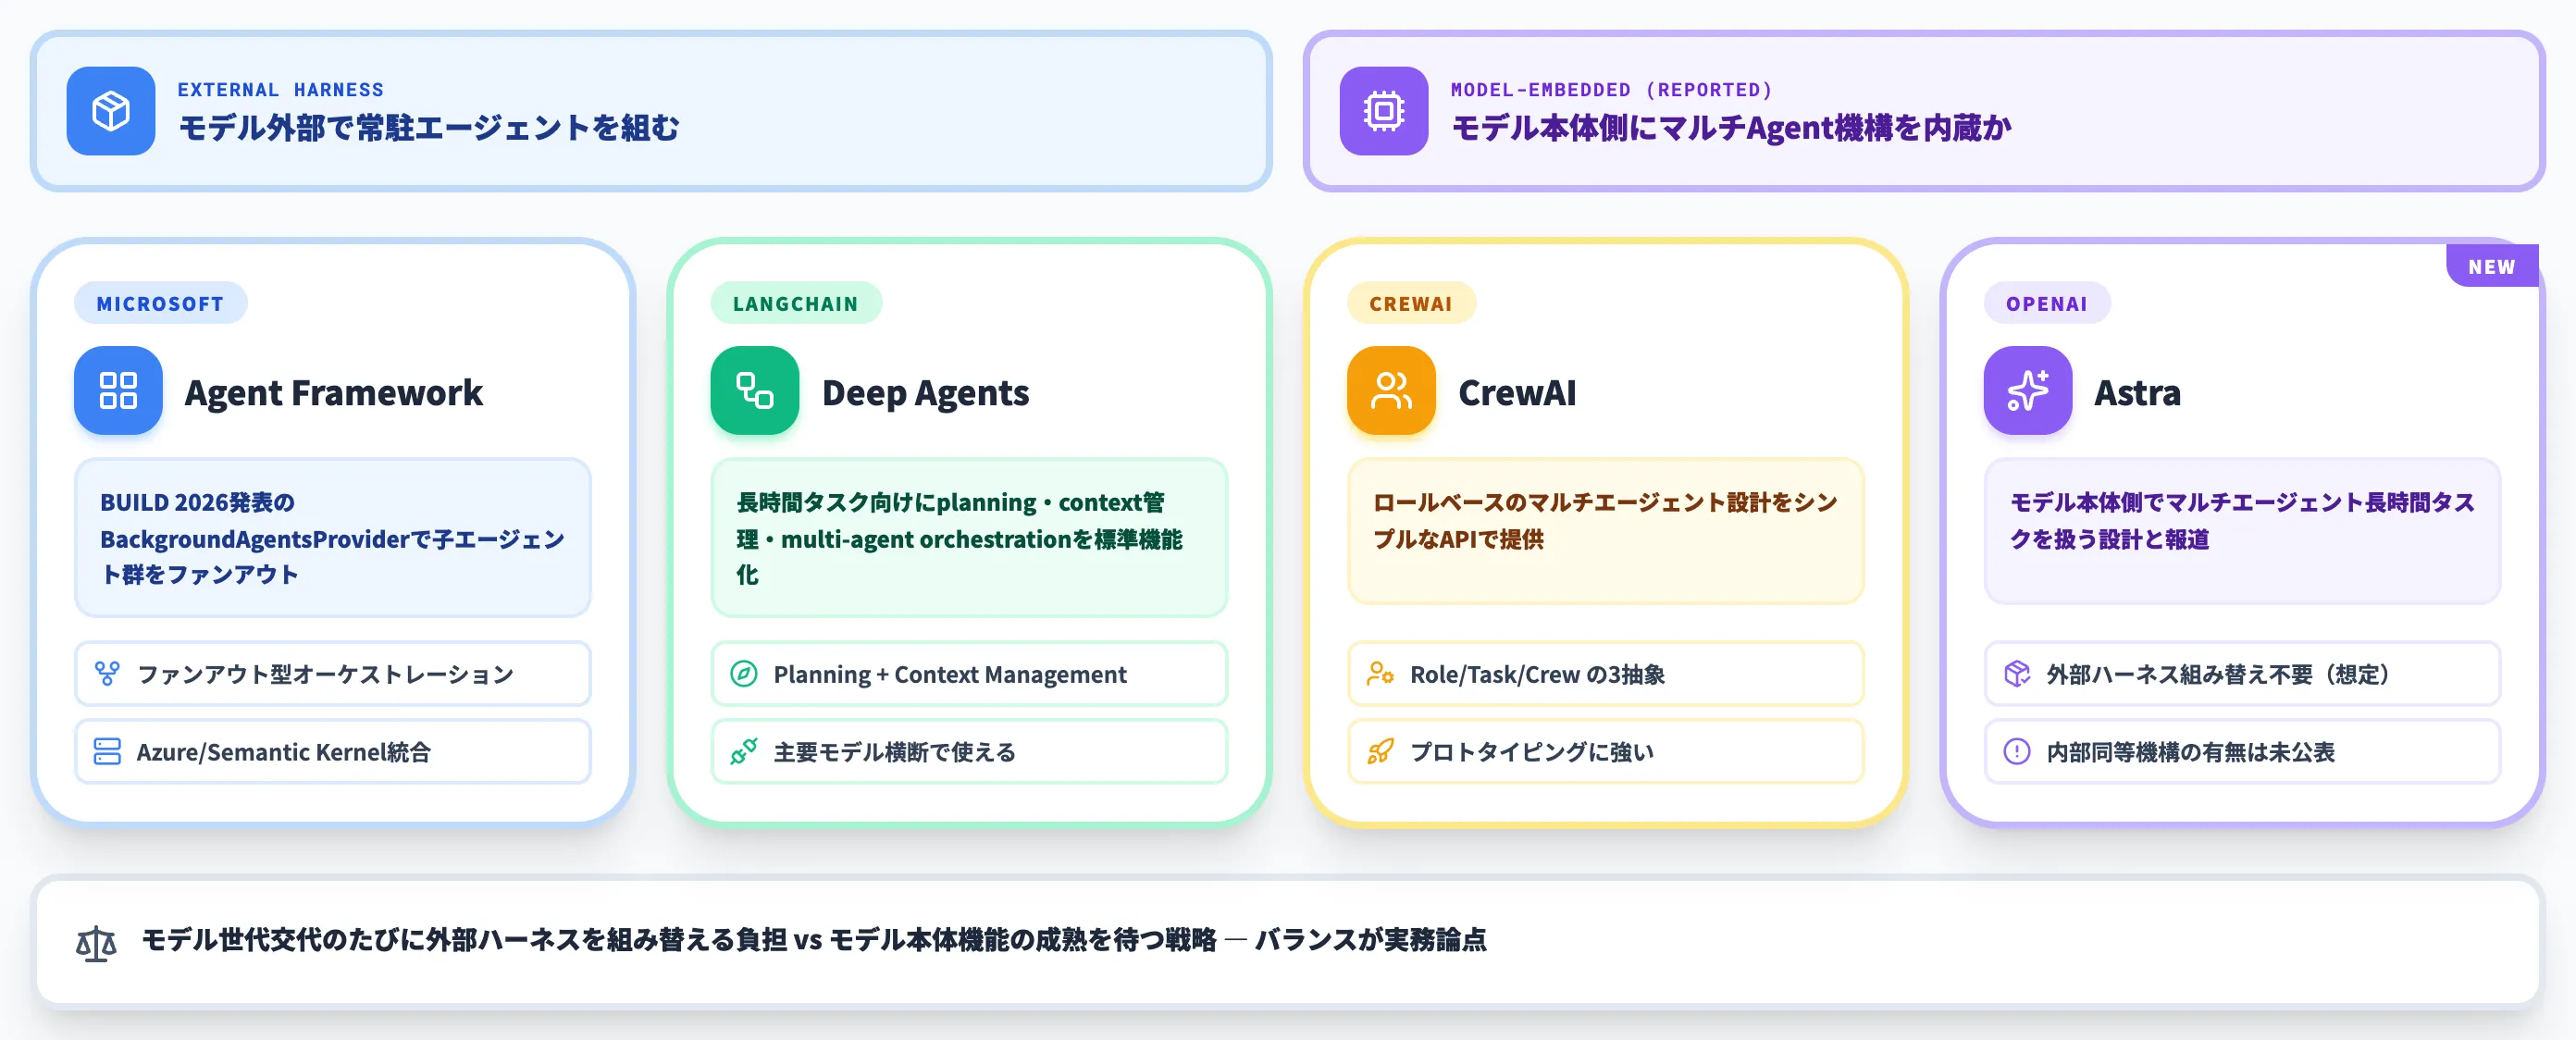The image size is (2576, 1040).
Task: Click the heading モデル本体側にマルチAgent機構を内蔵か
Action: (x=1731, y=128)
